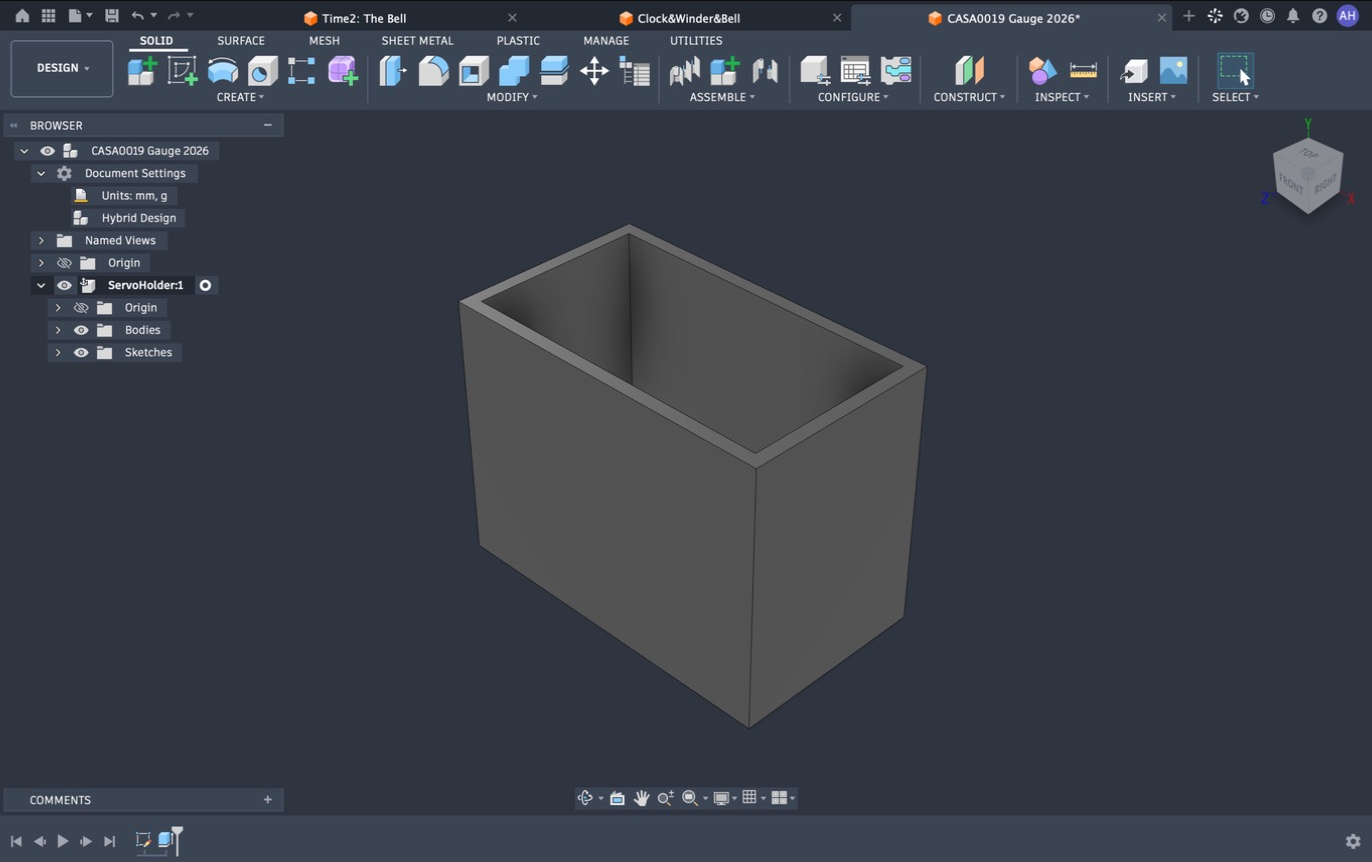Toggle the ServoHolder:1 activate radio button
The width and height of the screenshot is (1372, 862).
(x=205, y=285)
